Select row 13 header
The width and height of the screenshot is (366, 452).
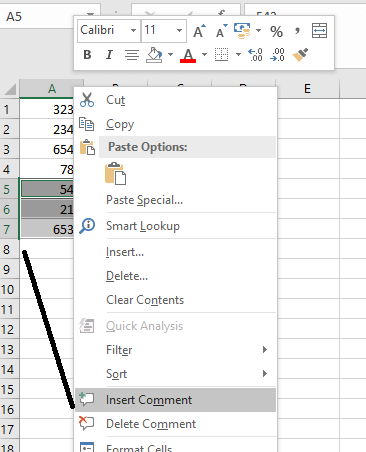9,349
